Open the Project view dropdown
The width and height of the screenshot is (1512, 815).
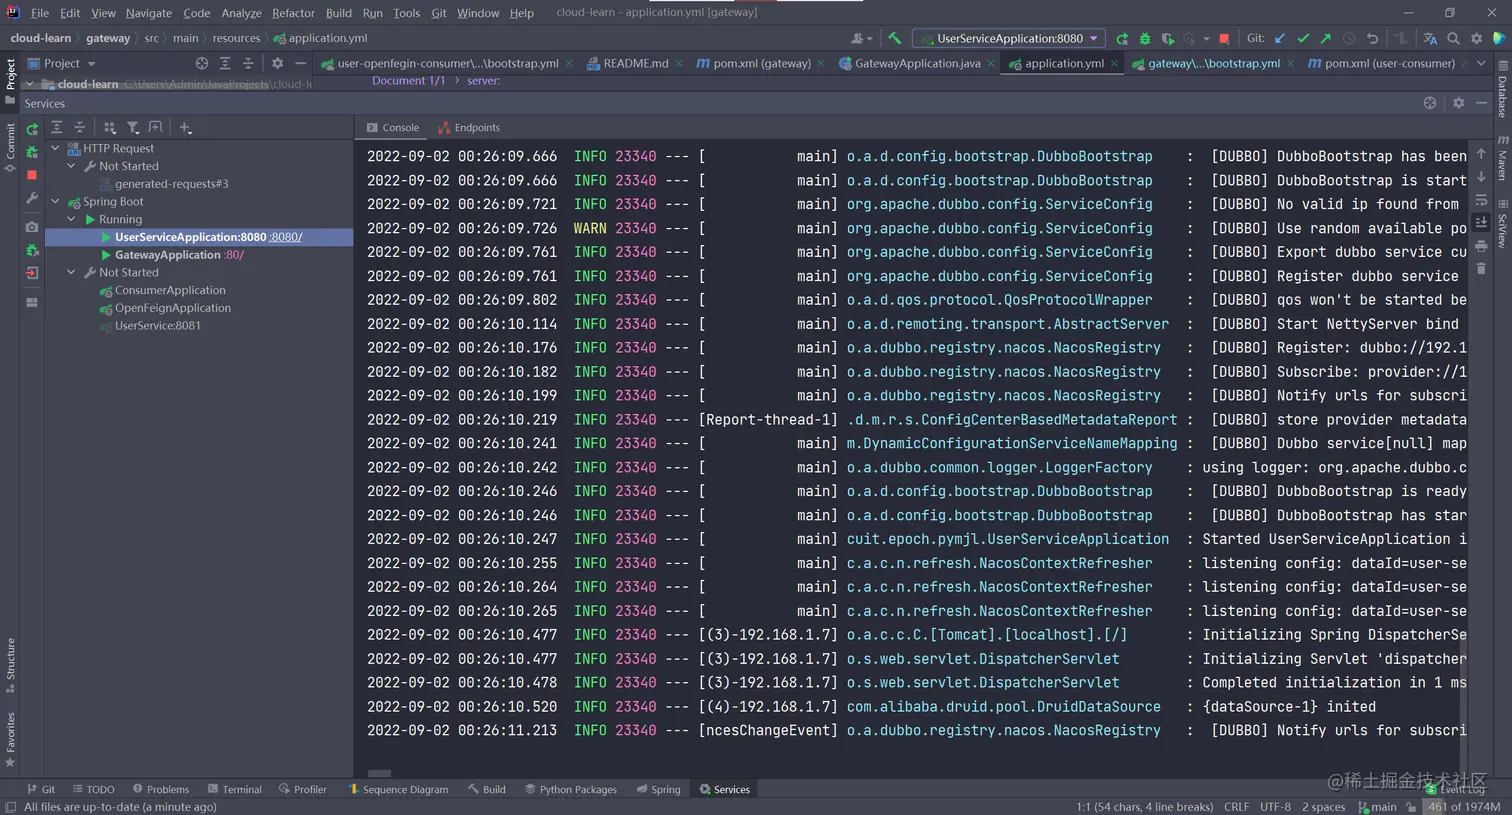(62, 63)
